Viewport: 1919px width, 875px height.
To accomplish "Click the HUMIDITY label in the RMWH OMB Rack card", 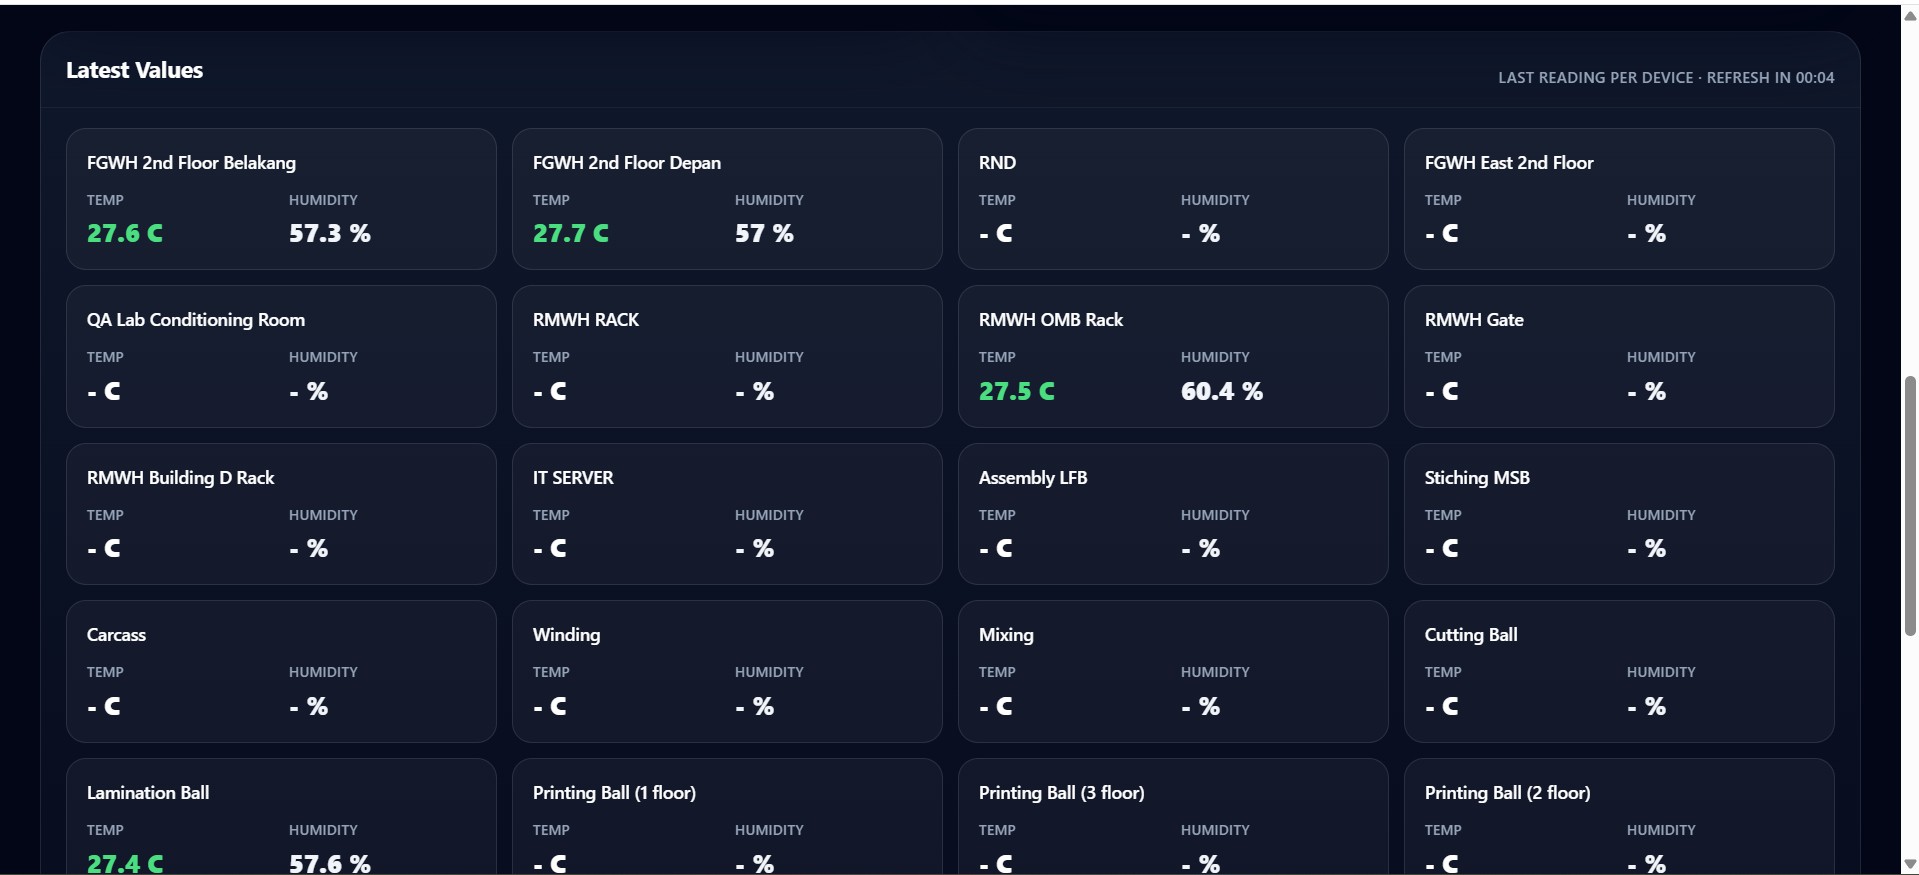I will pyautogui.click(x=1215, y=357).
